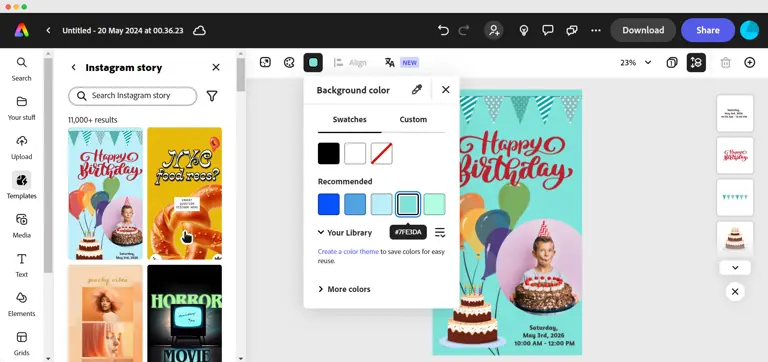Open the lightbulb tips icon
768x362 pixels.
click(524, 30)
